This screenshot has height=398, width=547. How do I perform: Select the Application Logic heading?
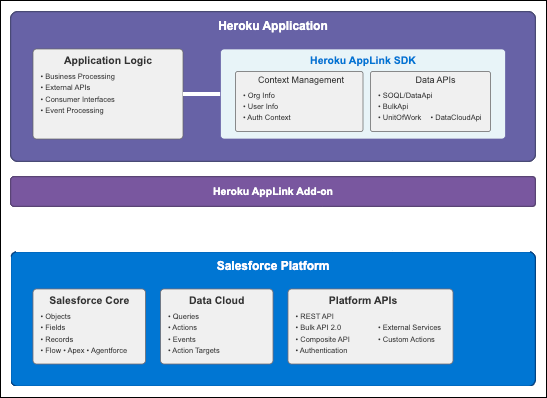click(x=108, y=60)
